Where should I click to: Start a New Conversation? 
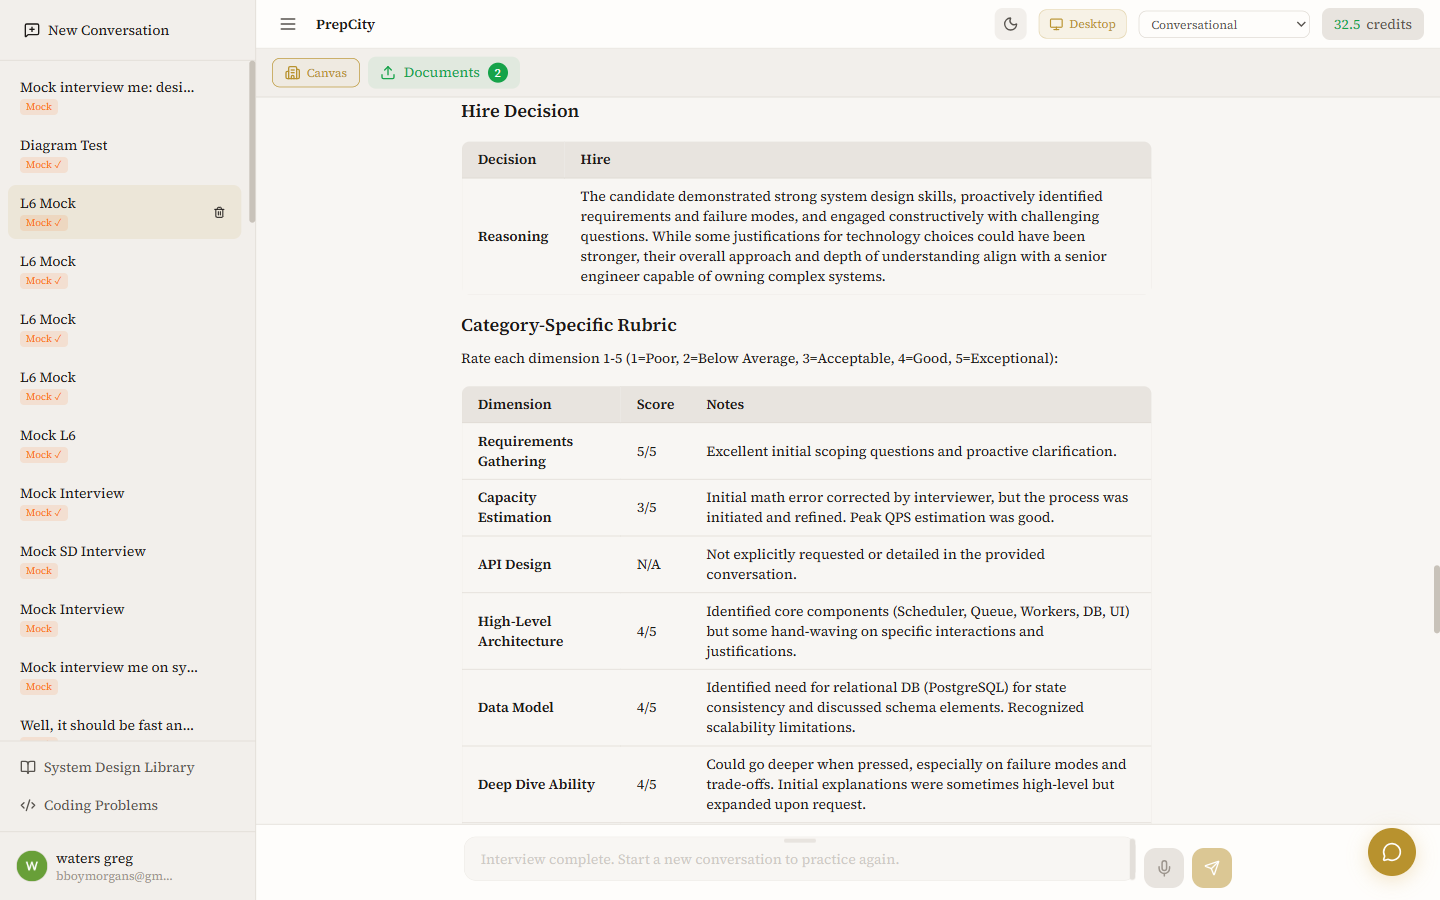point(97,30)
